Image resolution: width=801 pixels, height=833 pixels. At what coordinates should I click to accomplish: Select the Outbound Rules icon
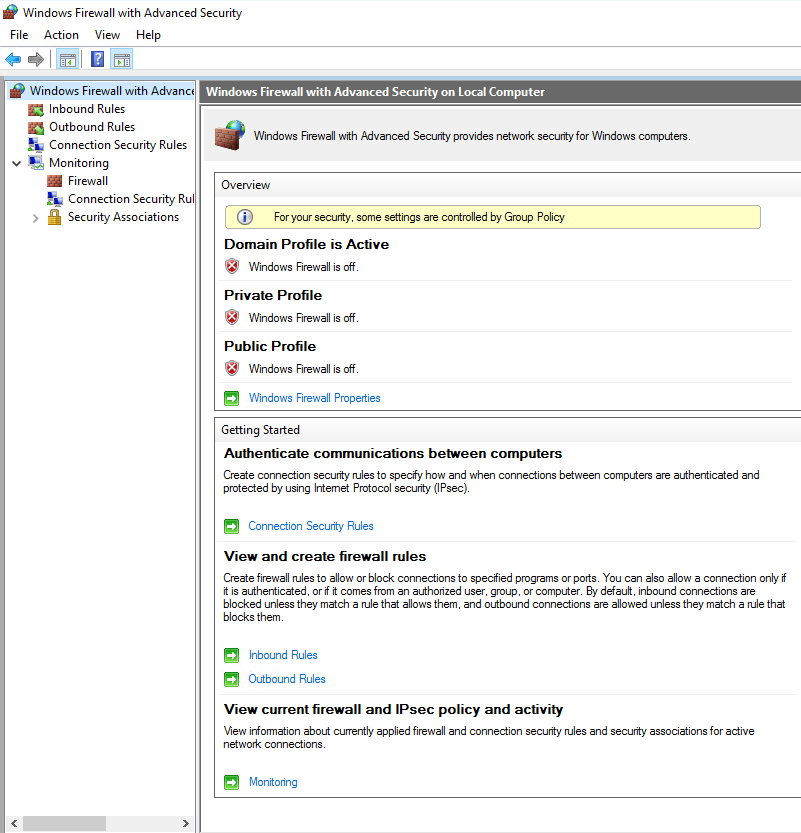click(36, 126)
